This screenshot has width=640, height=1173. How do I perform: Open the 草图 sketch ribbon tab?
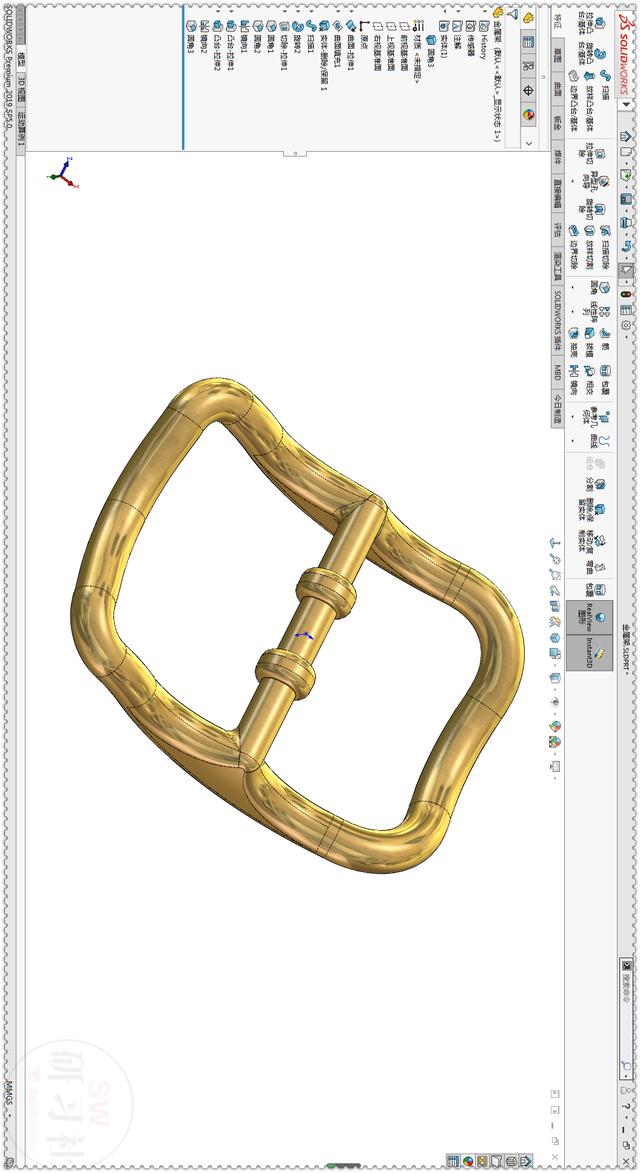(x=558, y=55)
